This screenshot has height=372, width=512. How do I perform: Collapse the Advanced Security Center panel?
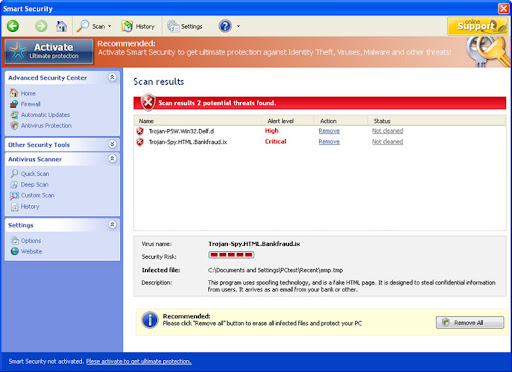tap(112, 77)
